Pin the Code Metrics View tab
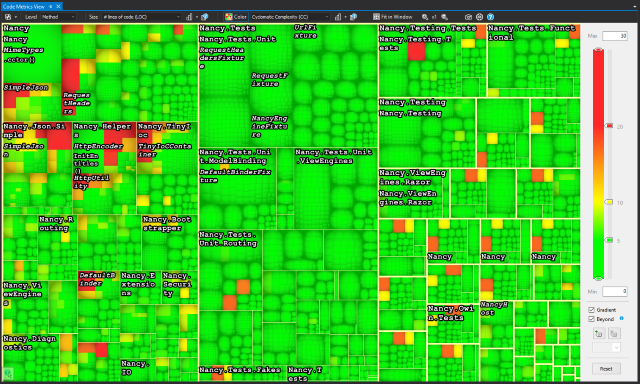The height and width of the screenshot is (384, 640). [51, 7]
